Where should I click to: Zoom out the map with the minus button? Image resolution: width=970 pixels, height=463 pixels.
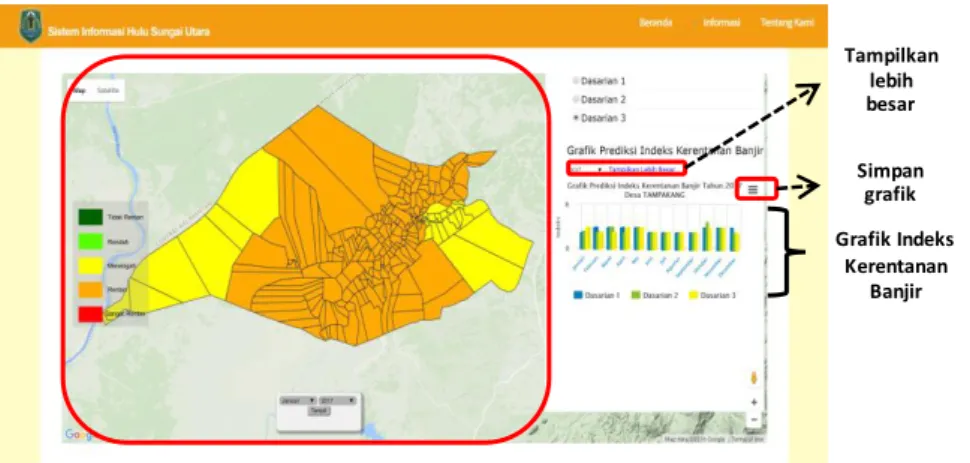(753, 419)
